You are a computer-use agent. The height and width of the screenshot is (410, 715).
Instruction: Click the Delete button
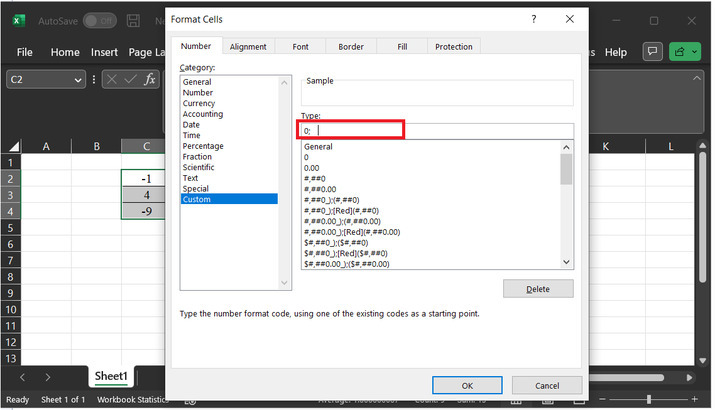click(x=538, y=289)
